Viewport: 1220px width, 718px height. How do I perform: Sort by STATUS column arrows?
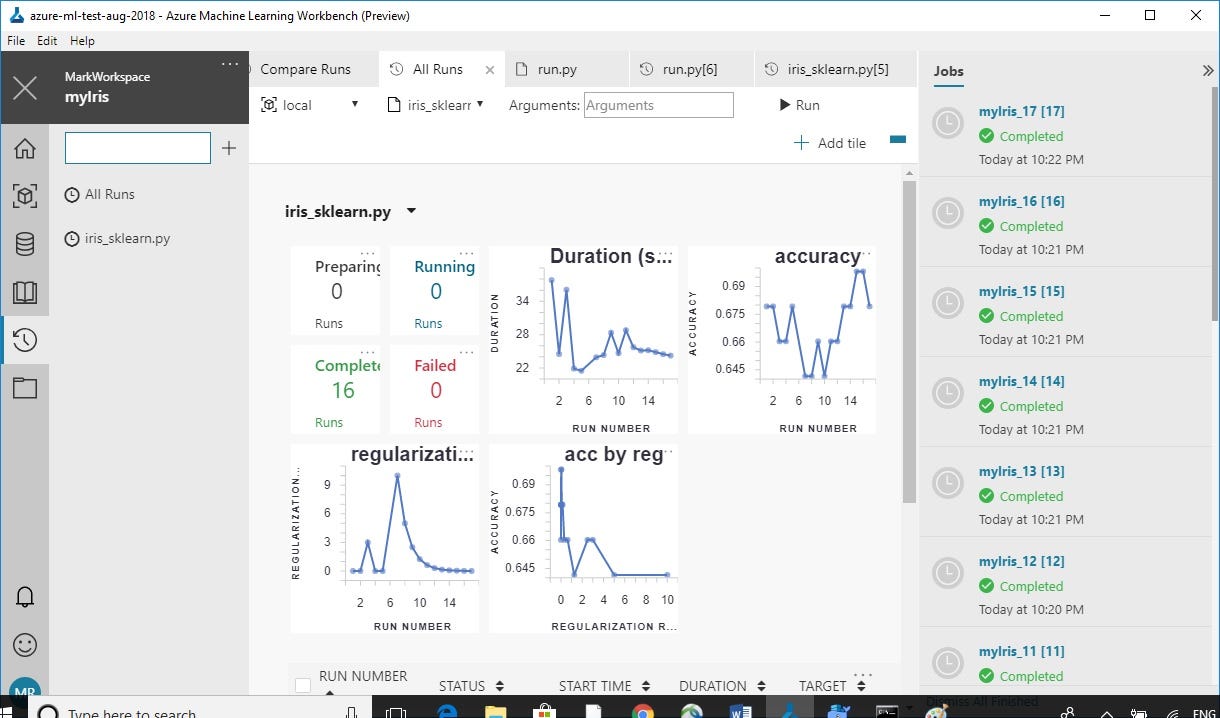click(500, 686)
